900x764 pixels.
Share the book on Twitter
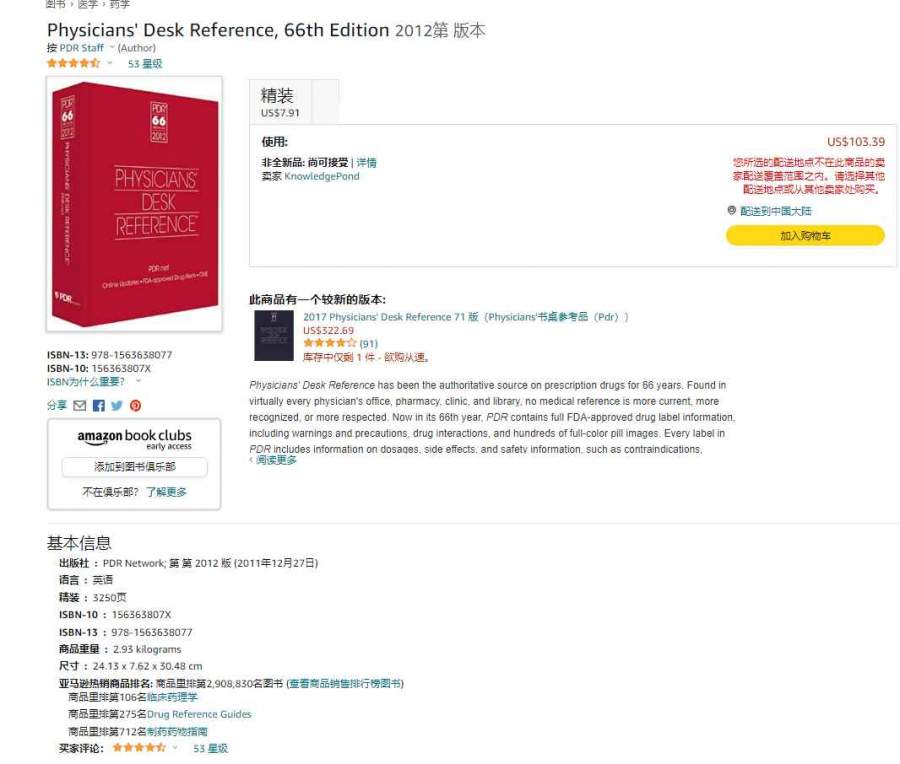point(117,405)
